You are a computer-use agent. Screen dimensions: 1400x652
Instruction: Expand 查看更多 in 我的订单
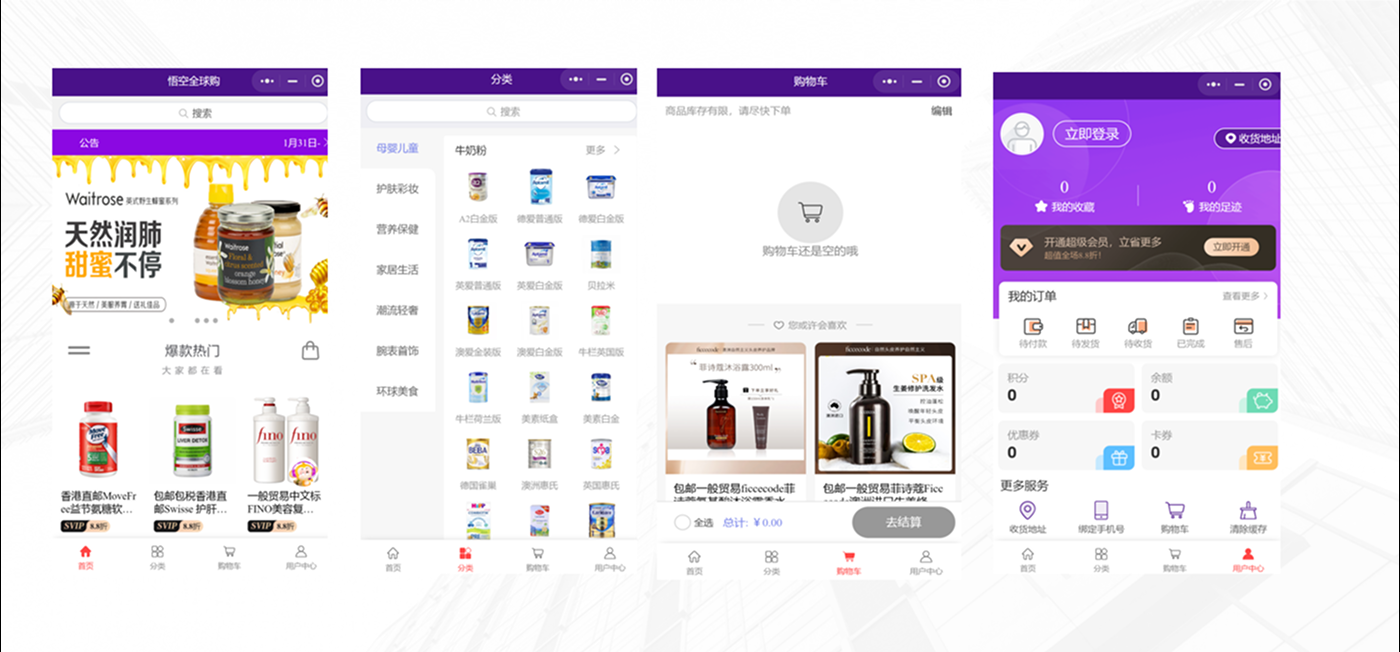(x=1245, y=296)
